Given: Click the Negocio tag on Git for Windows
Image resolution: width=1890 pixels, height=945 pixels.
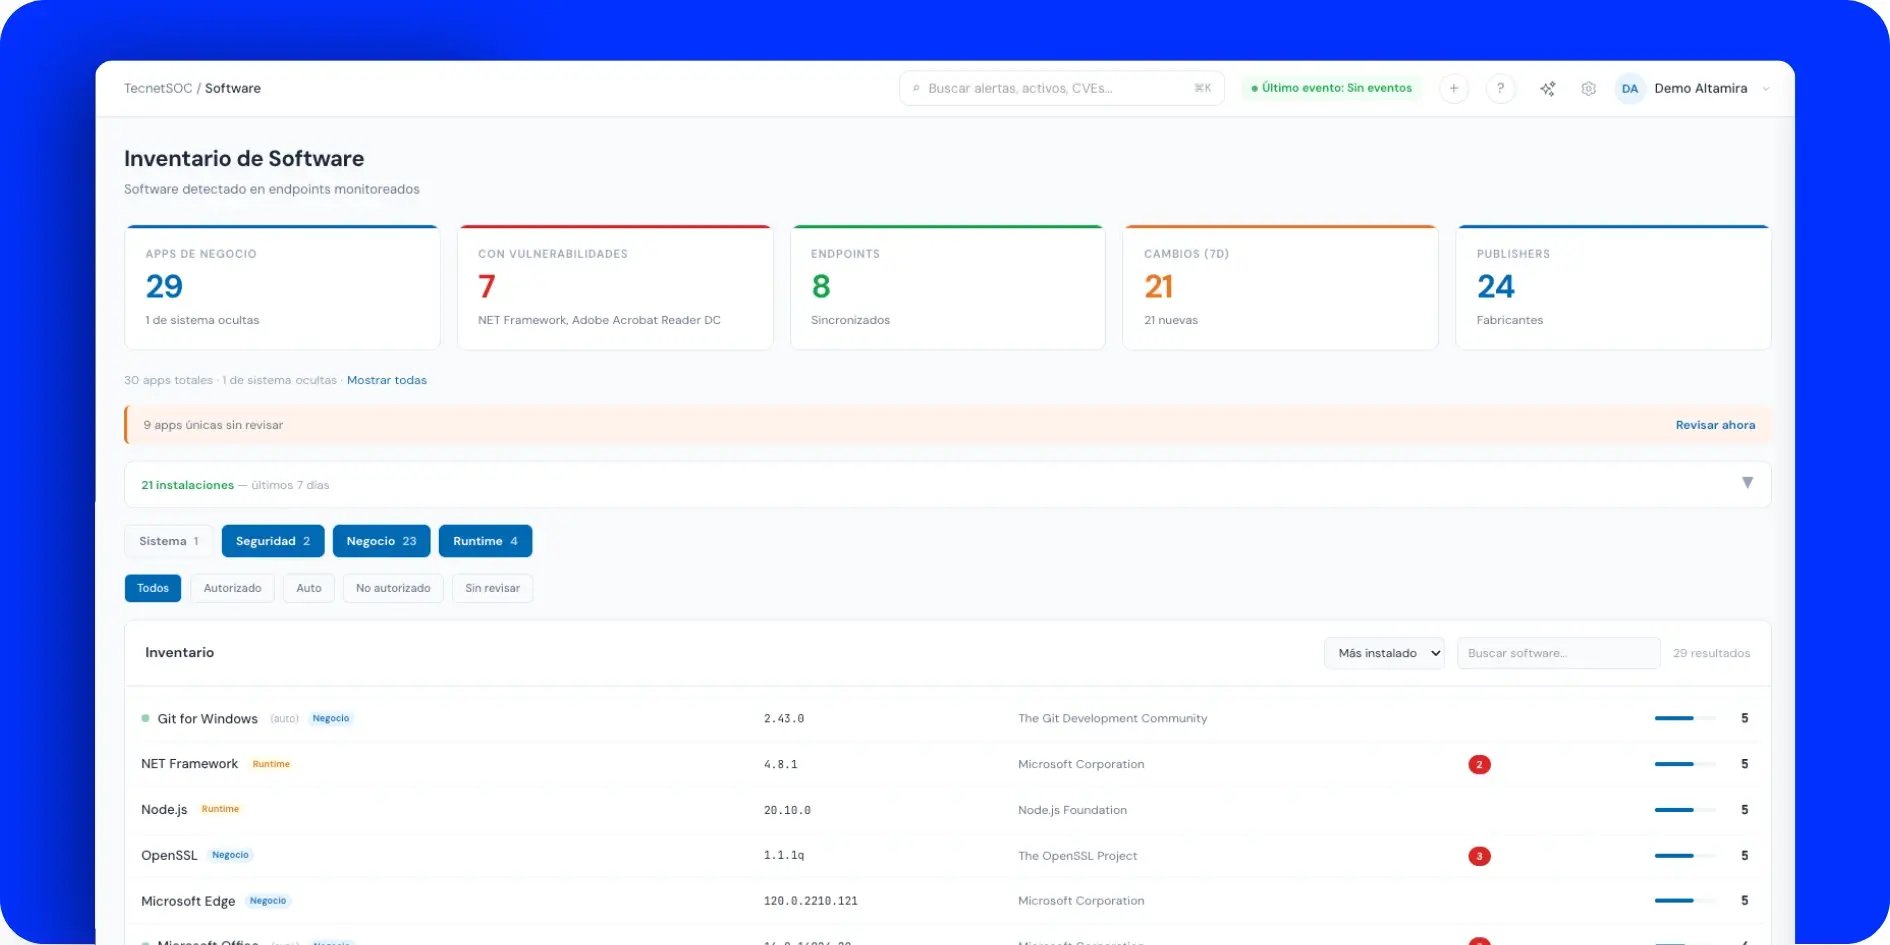Looking at the screenshot, I should [331, 718].
